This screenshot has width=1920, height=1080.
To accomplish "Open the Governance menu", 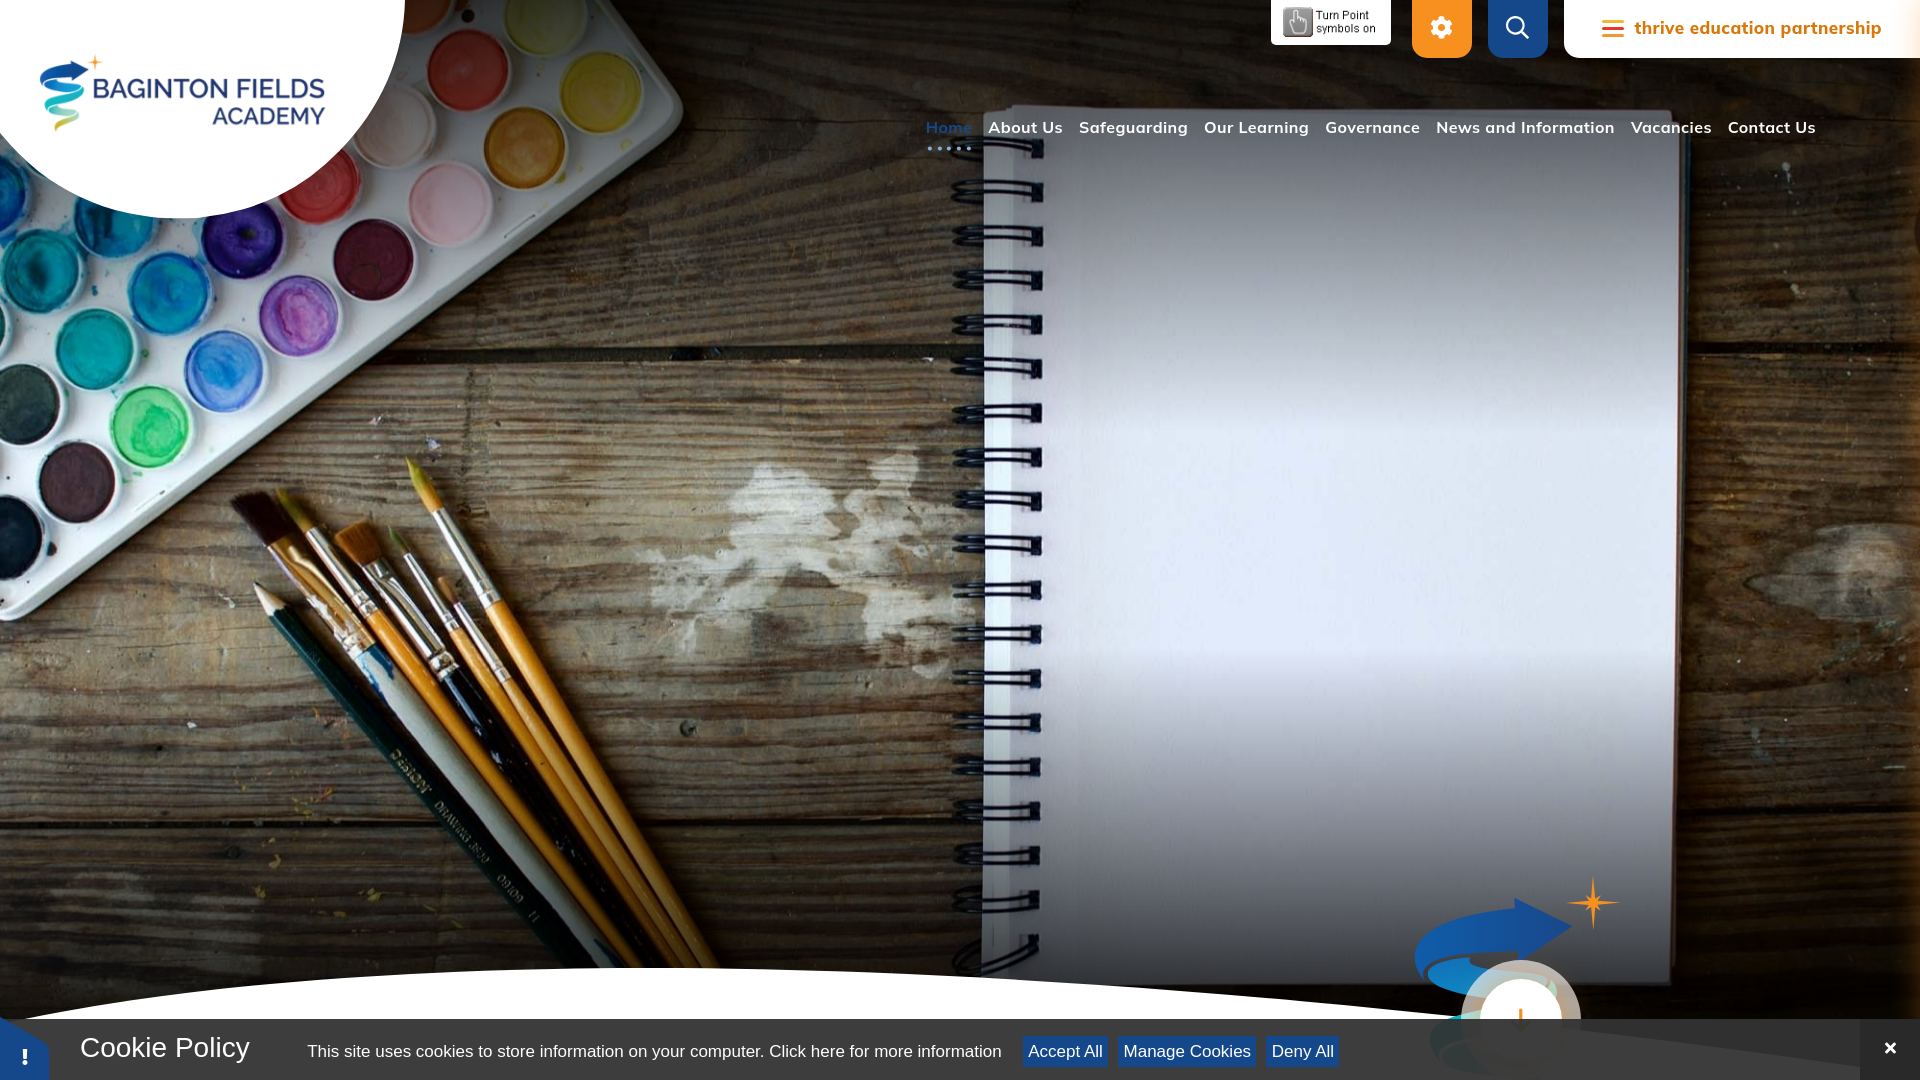I will (1372, 128).
